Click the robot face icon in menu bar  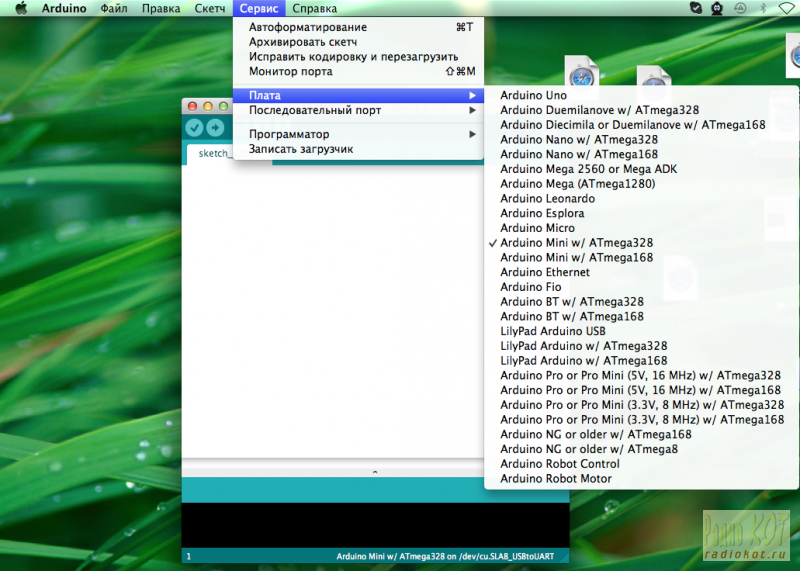[x=717, y=8]
